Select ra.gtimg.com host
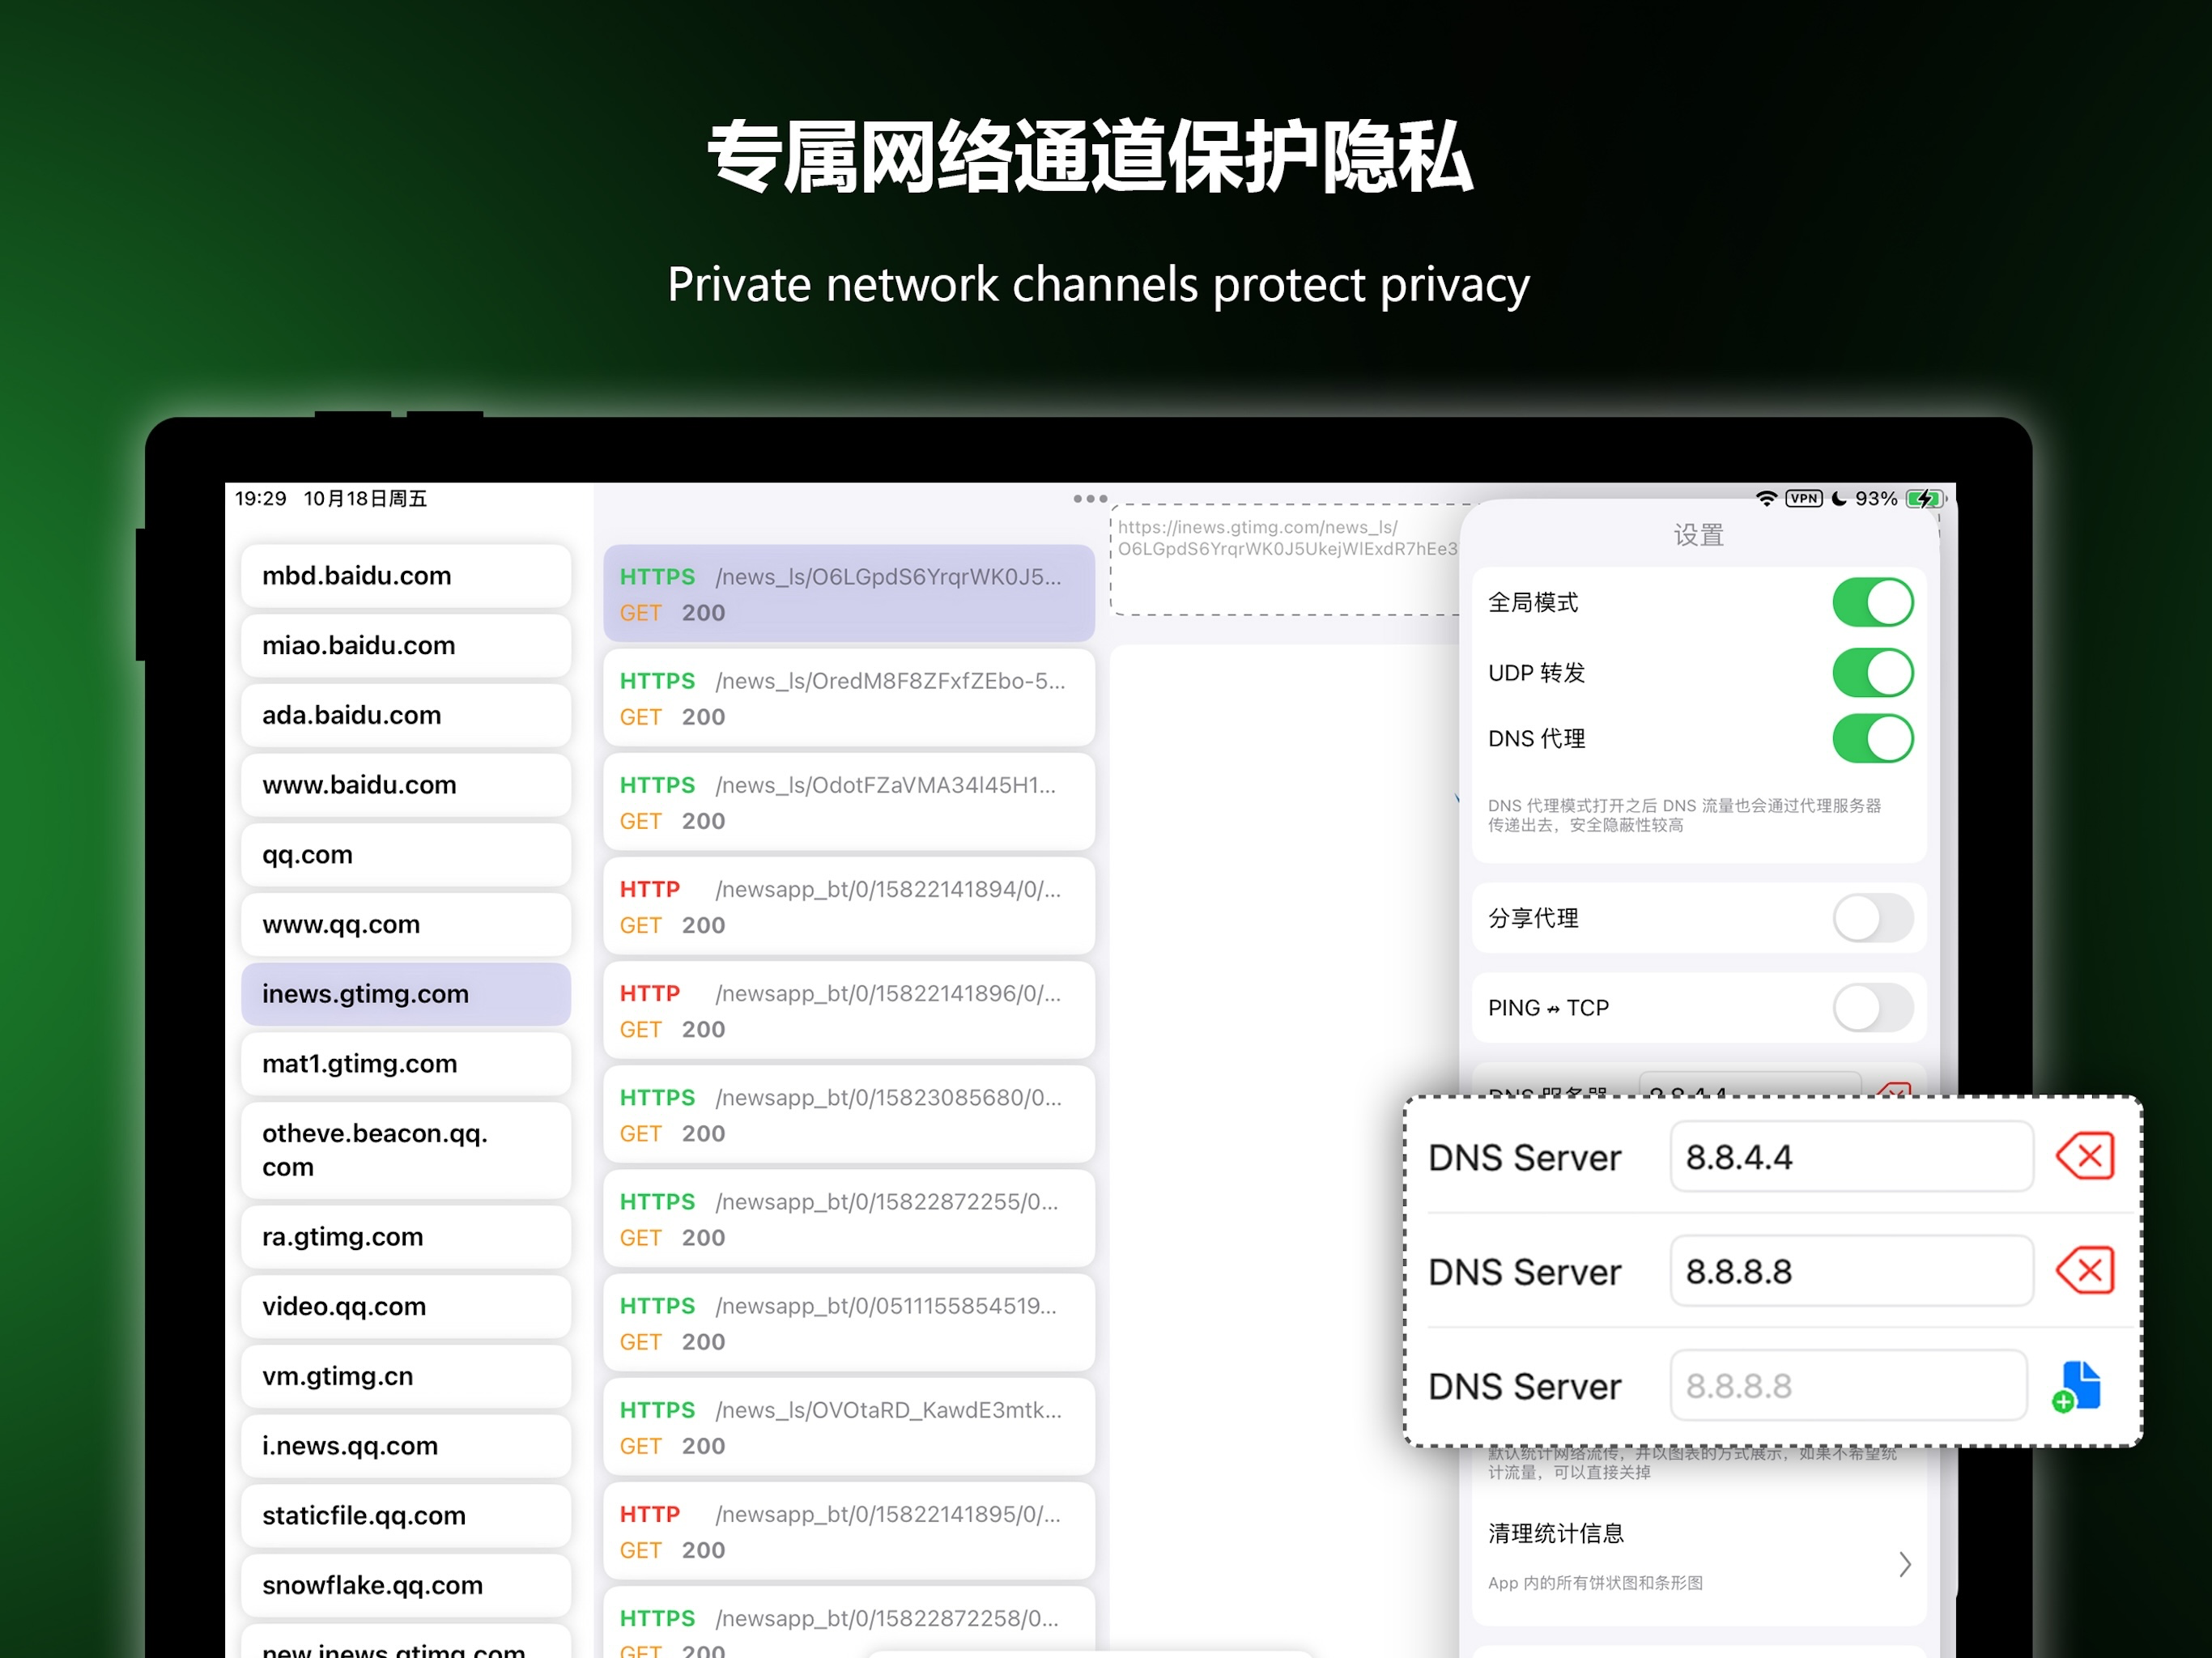This screenshot has height=1658, width=2212. pyautogui.click(x=406, y=1237)
